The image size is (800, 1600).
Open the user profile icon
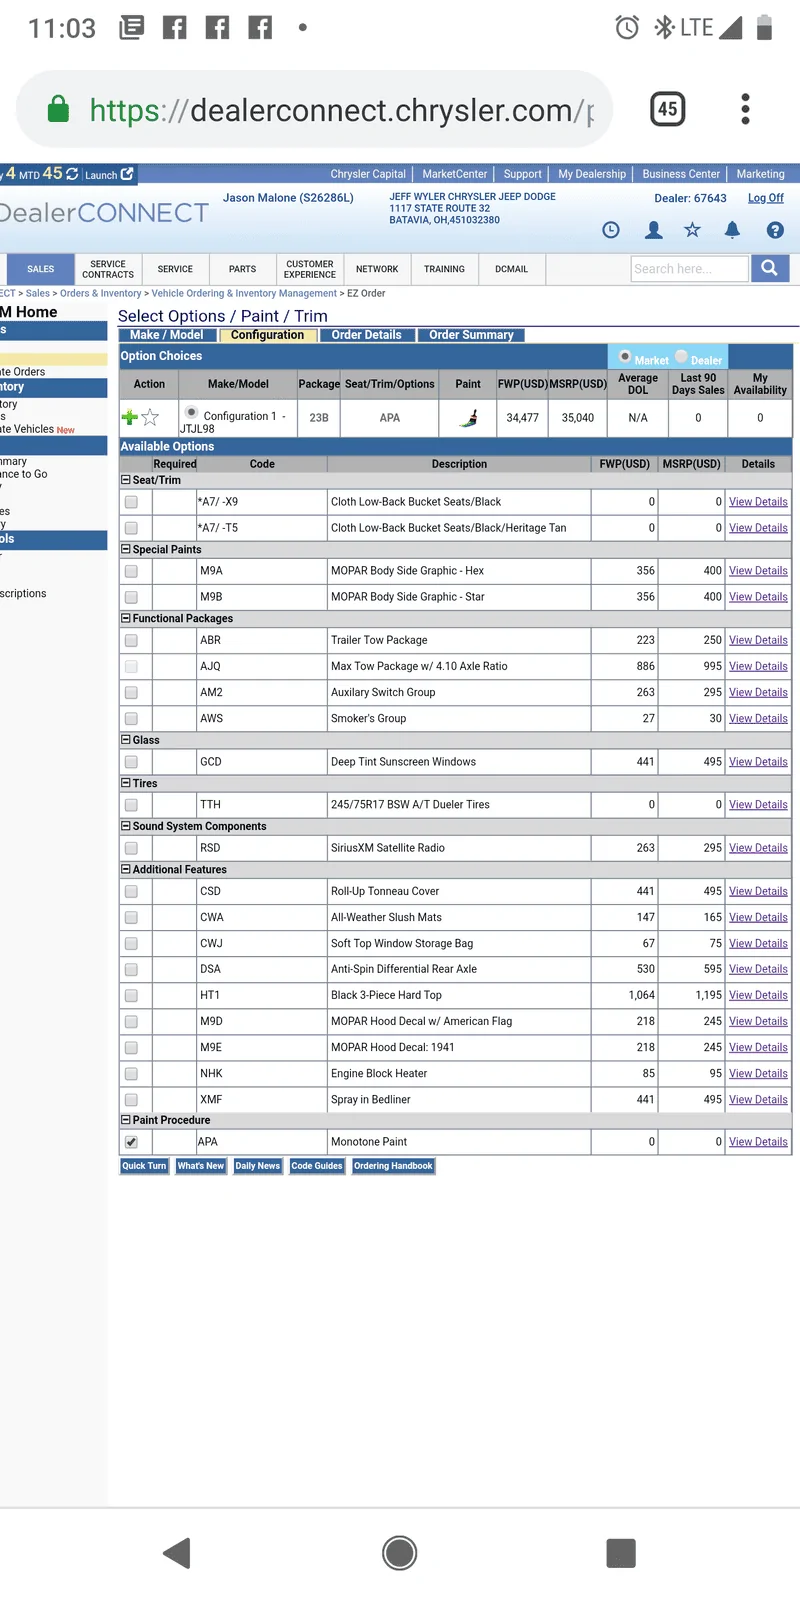tap(654, 230)
